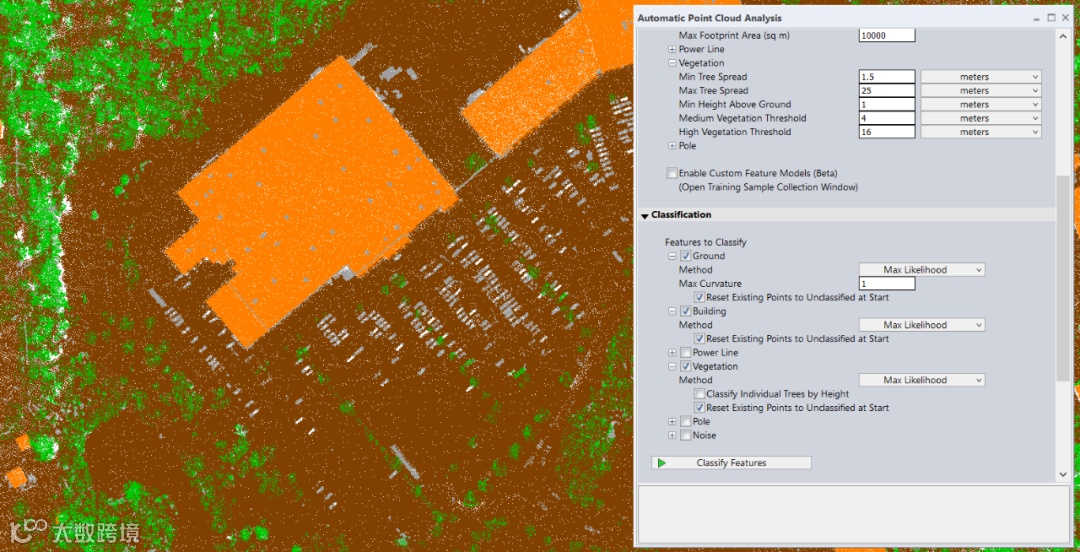Image resolution: width=1080 pixels, height=552 pixels.
Task: Open Max Tree Spread units dropdown
Action: coord(981,90)
